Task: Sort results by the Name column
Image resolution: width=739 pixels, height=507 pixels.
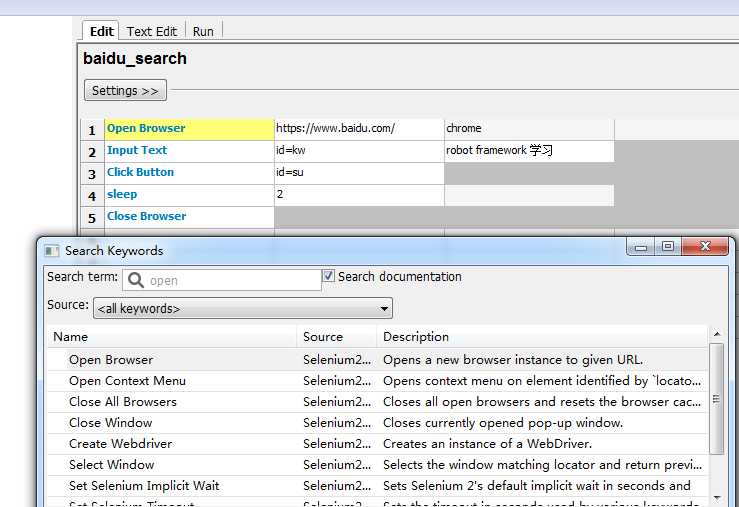Action: tap(172, 336)
